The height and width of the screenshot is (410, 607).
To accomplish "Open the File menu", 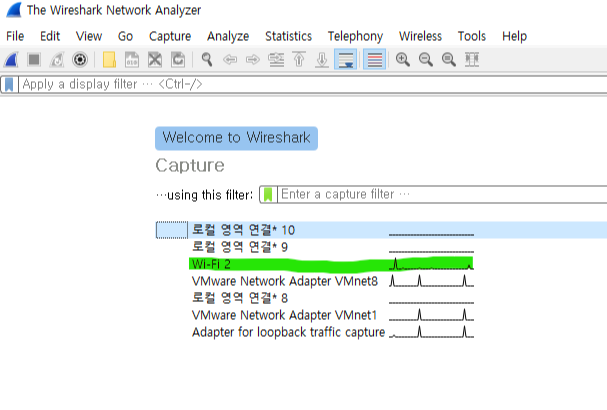I will point(15,36).
